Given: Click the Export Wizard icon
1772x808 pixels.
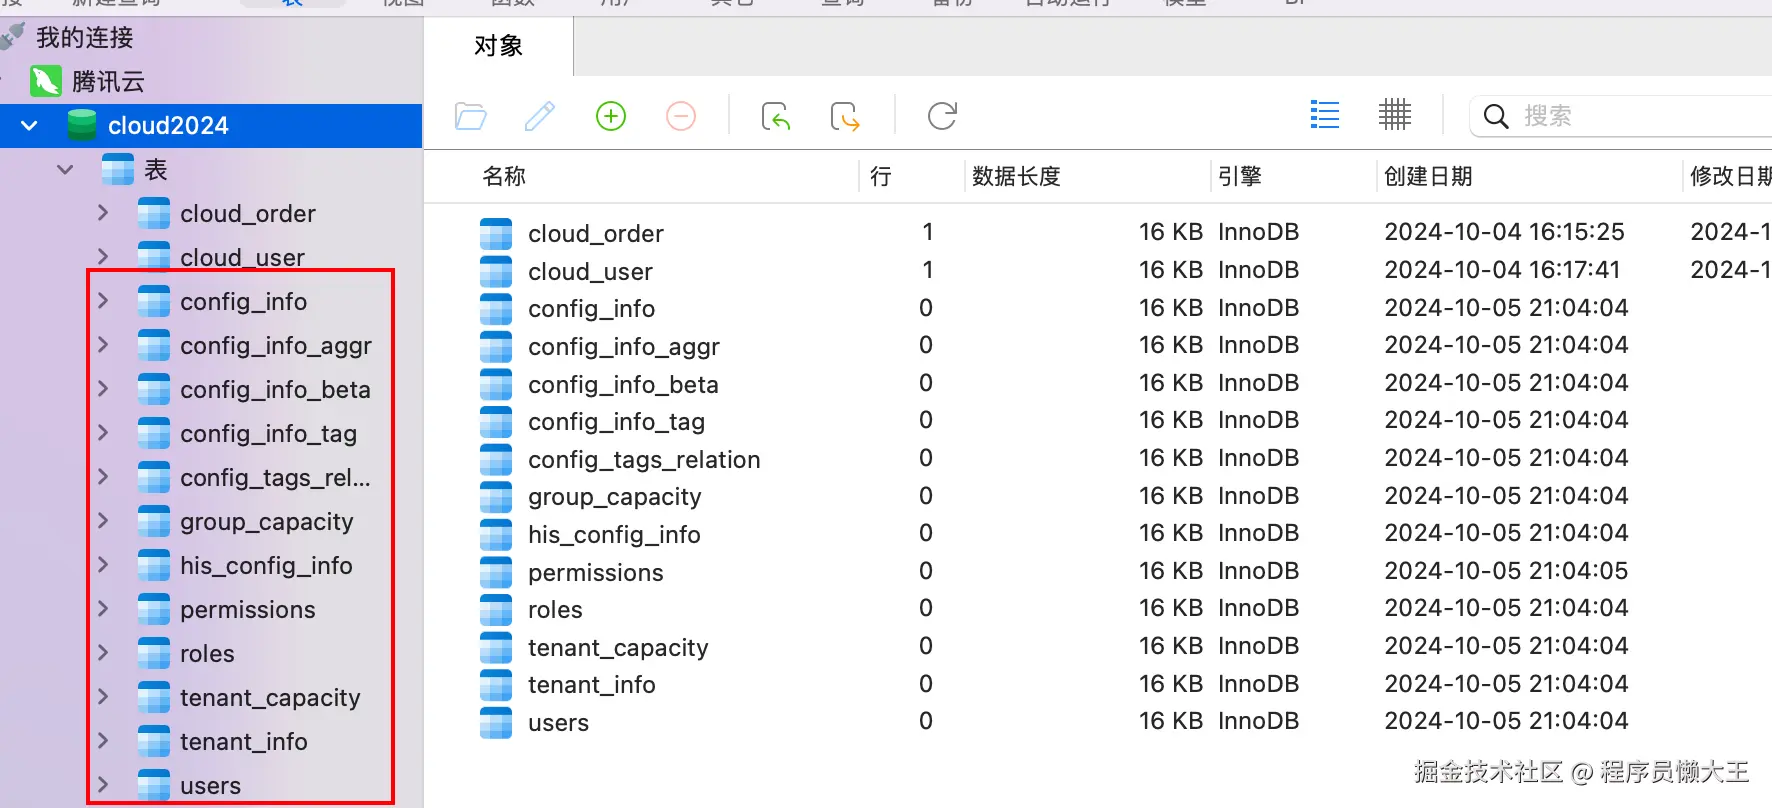Looking at the screenshot, I should [845, 116].
